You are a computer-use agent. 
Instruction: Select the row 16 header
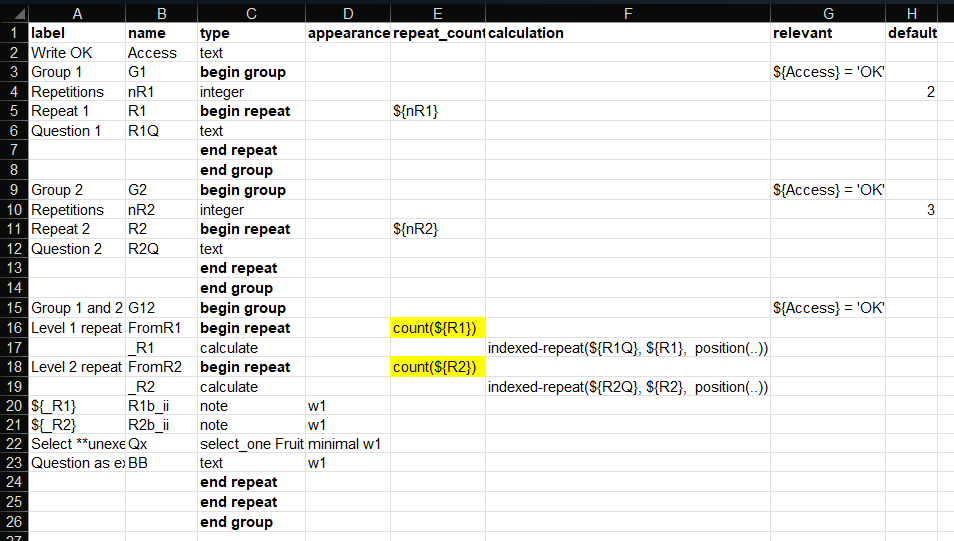click(x=13, y=328)
